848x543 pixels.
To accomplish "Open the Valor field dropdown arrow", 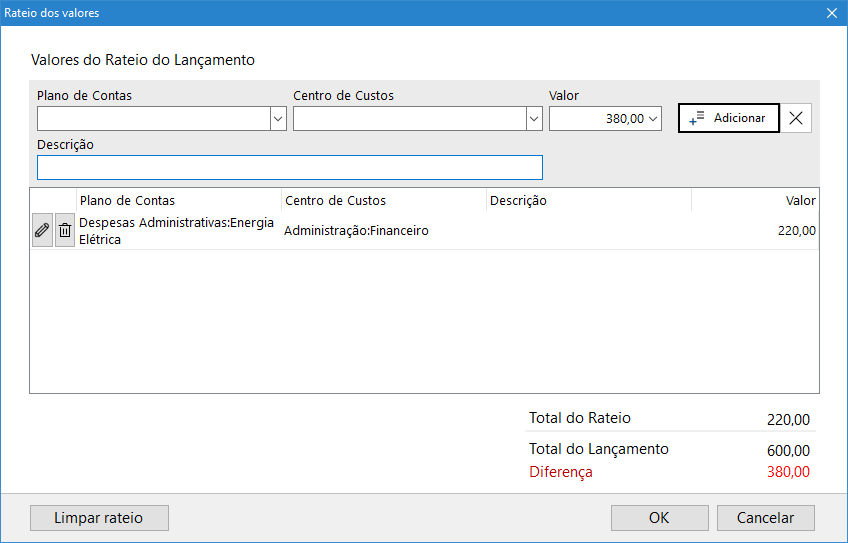I will click(x=654, y=118).
